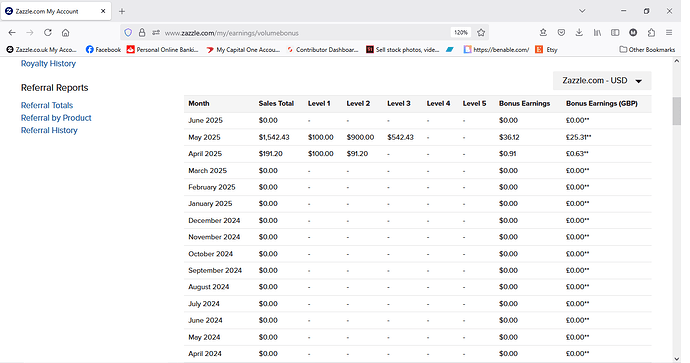Open the benable.com bookmark
This screenshot has height=363, width=690.
496,50
